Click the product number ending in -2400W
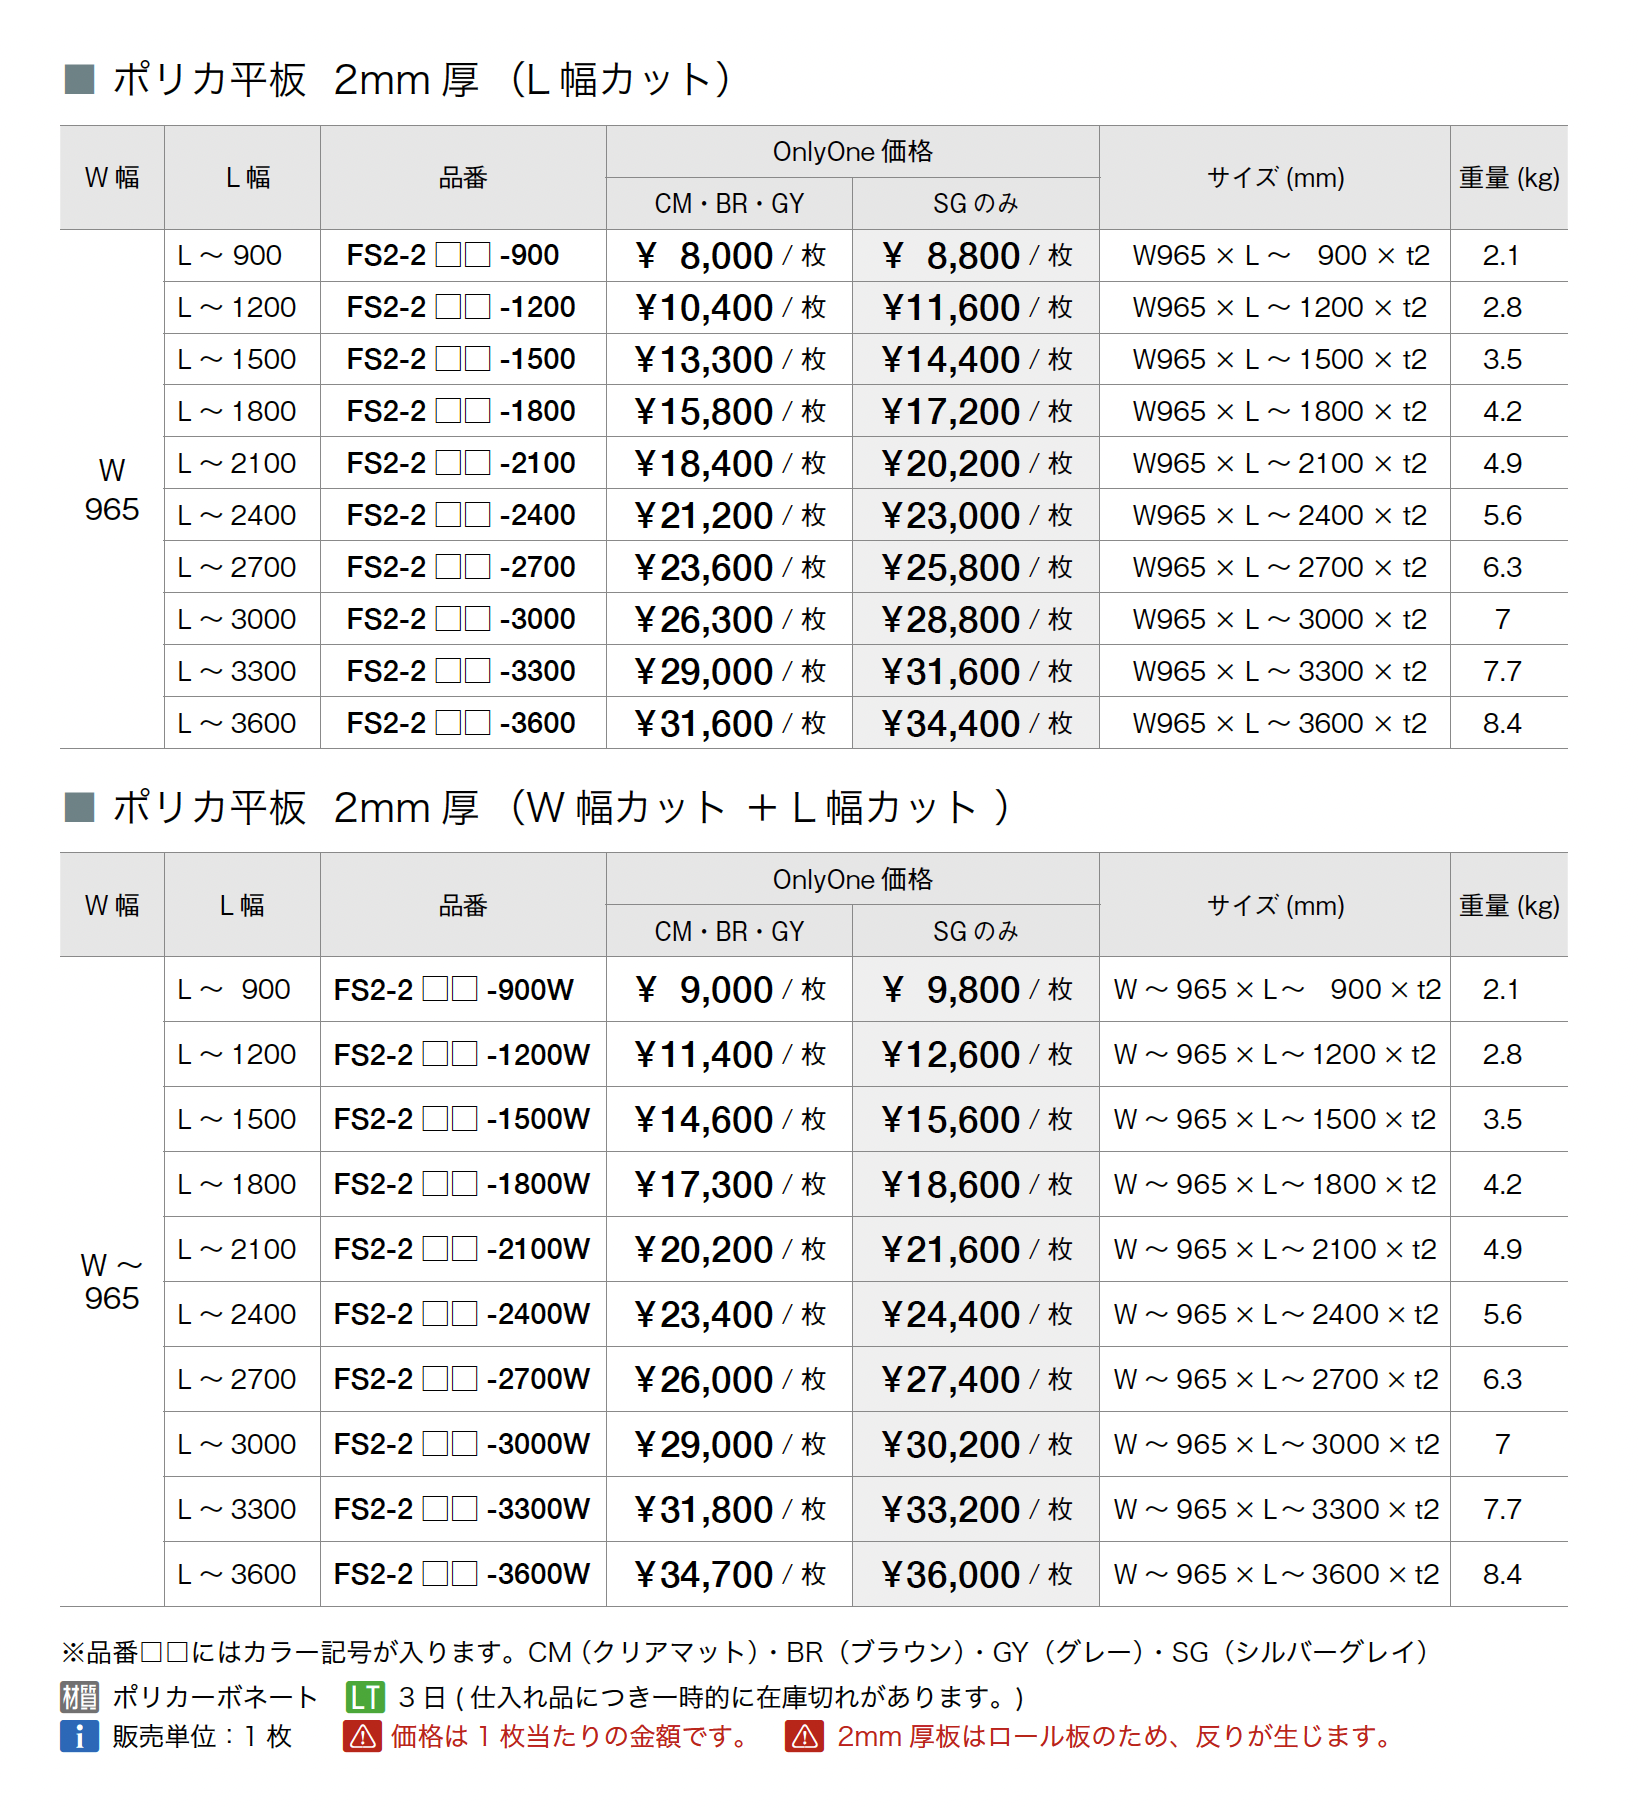The image size is (1638, 1808). 462,1314
